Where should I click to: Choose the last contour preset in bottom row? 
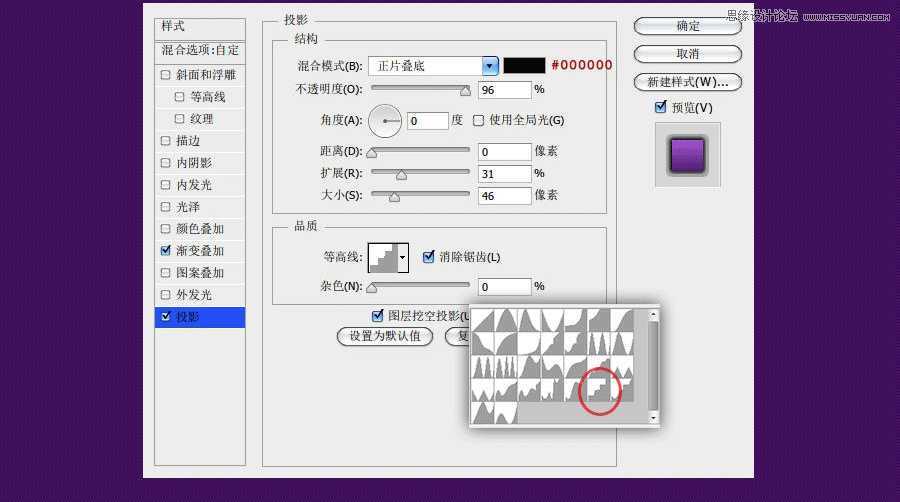coord(506,411)
